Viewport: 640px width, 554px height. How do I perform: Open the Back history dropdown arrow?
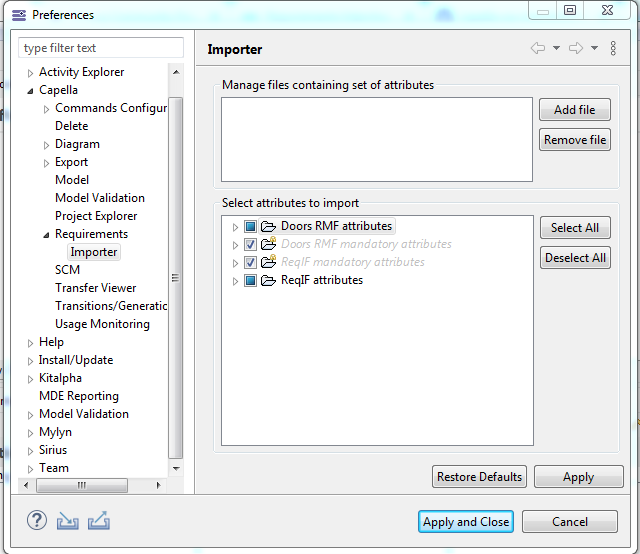click(x=556, y=48)
